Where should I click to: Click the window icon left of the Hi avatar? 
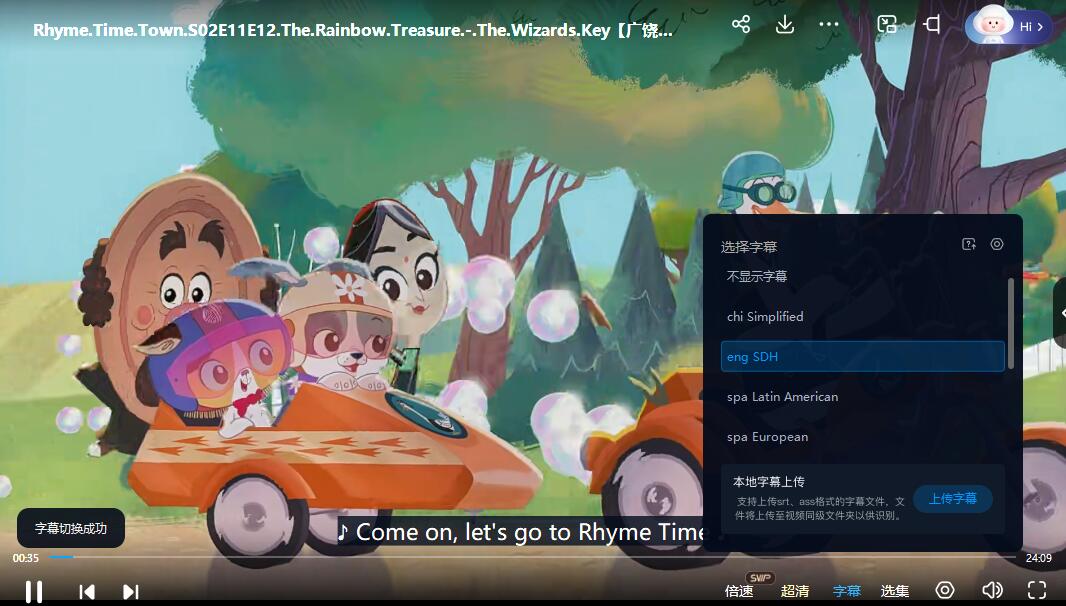[932, 25]
